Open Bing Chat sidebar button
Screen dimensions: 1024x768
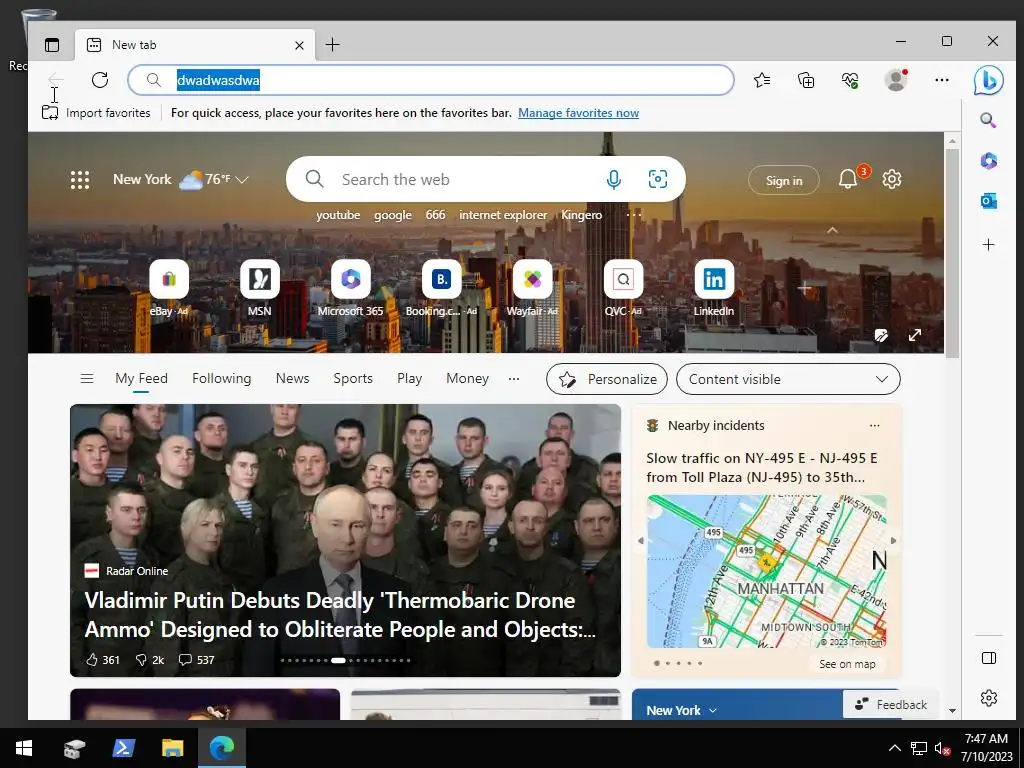coord(989,80)
